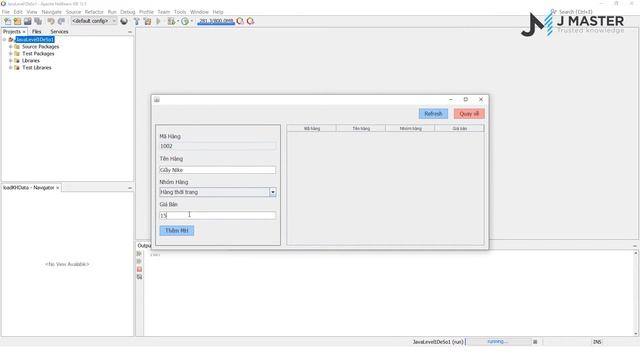This screenshot has height=360, width=640.
Task: Click the Redo toolbar icon
Action: point(61,21)
